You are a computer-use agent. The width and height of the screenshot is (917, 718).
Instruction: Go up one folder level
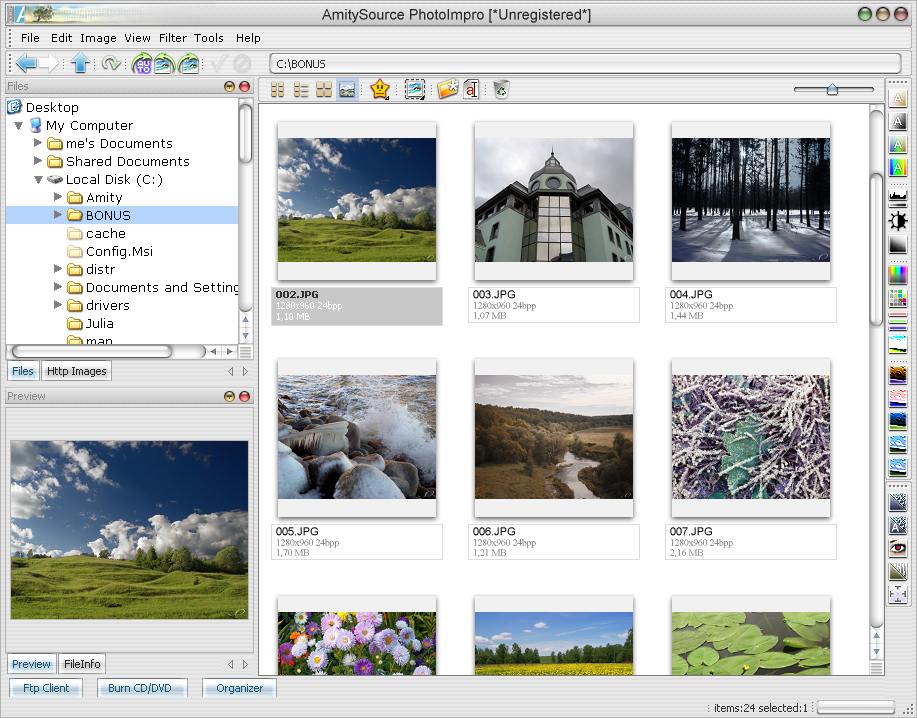click(80, 63)
